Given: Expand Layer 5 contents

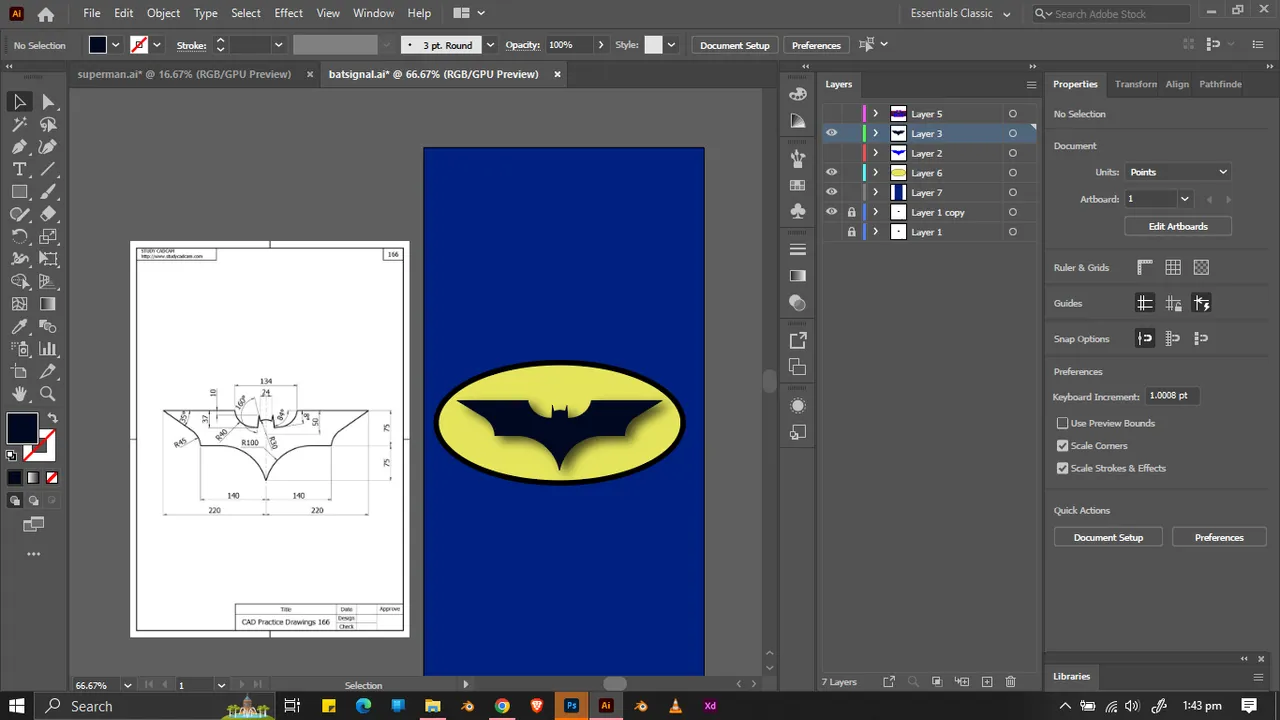Looking at the screenshot, I should (x=875, y=114).
